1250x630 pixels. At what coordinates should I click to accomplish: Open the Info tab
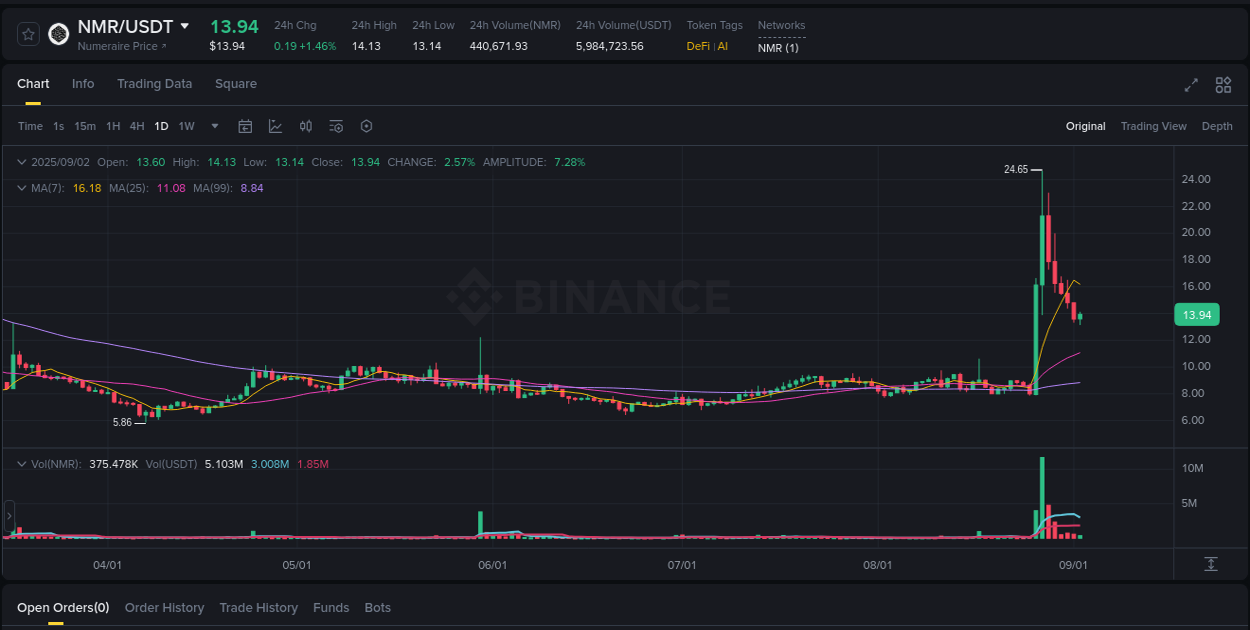[83, 84]
